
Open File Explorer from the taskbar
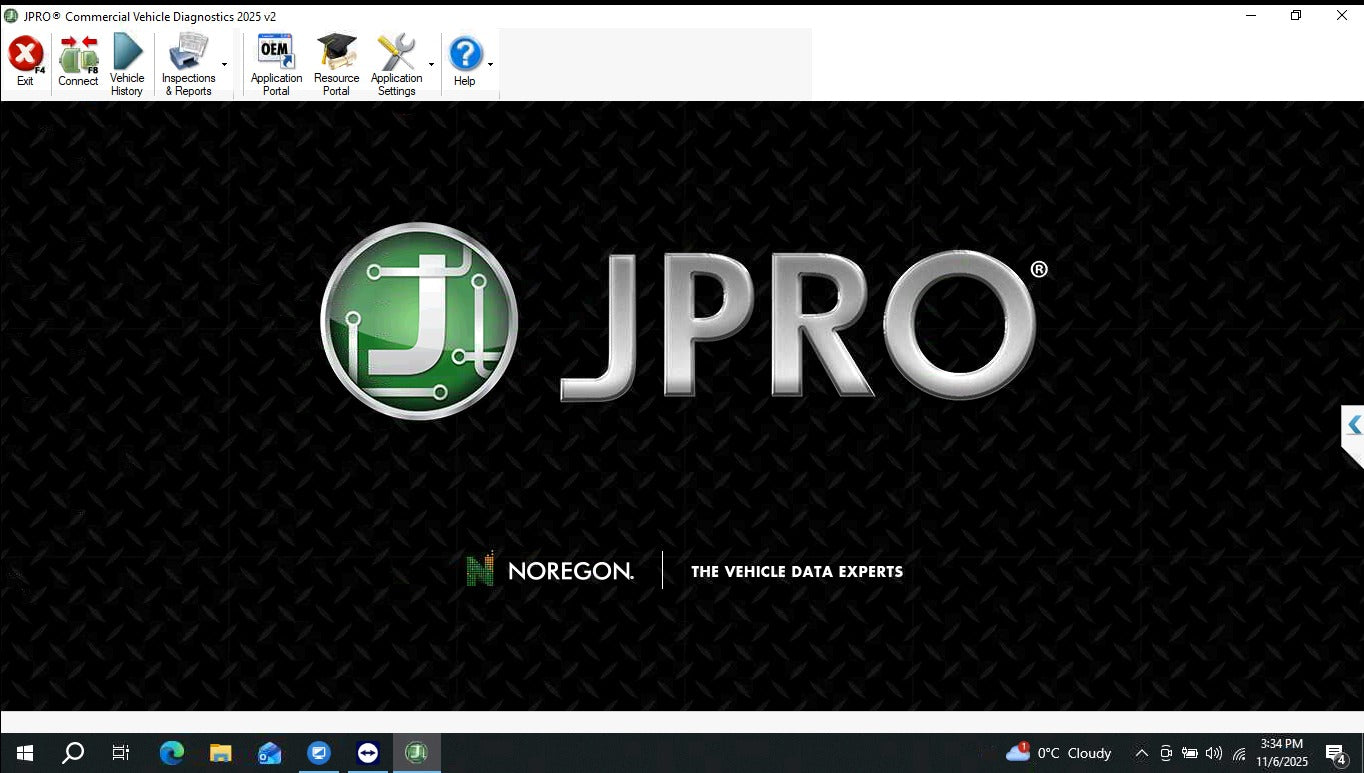(x=220, y=752)
